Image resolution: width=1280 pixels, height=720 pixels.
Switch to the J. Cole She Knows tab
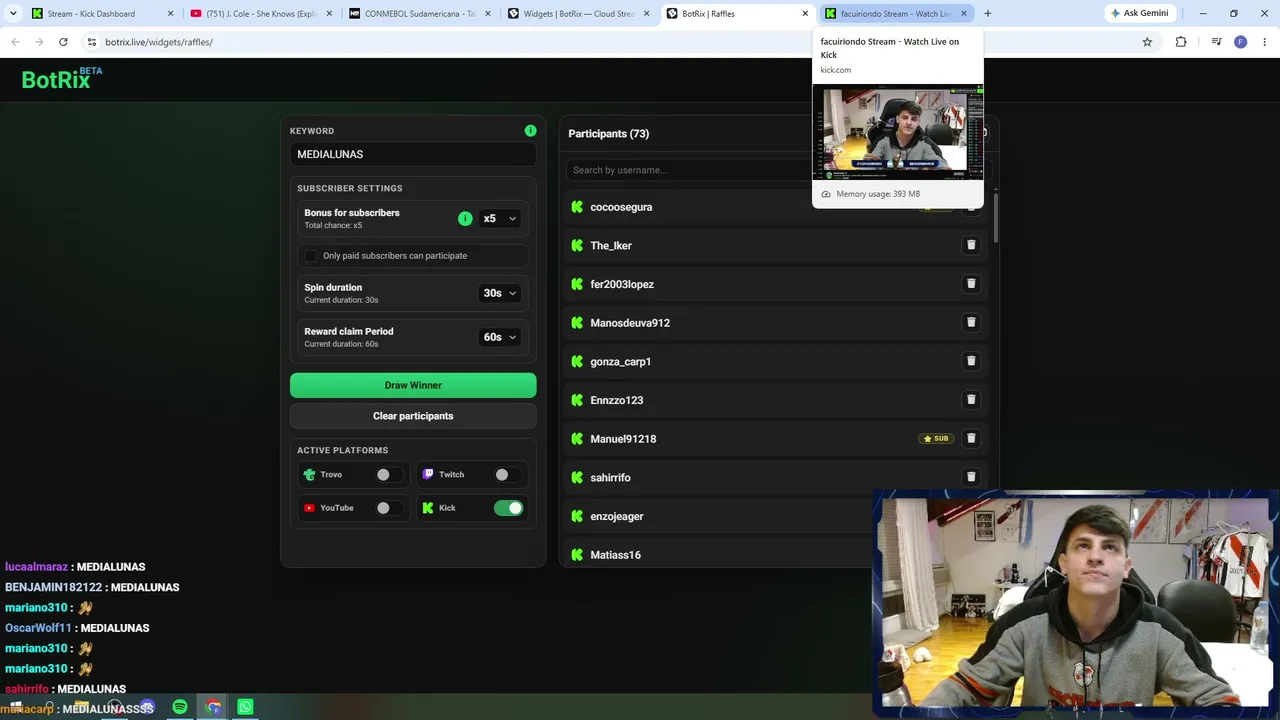pos(261,14)
